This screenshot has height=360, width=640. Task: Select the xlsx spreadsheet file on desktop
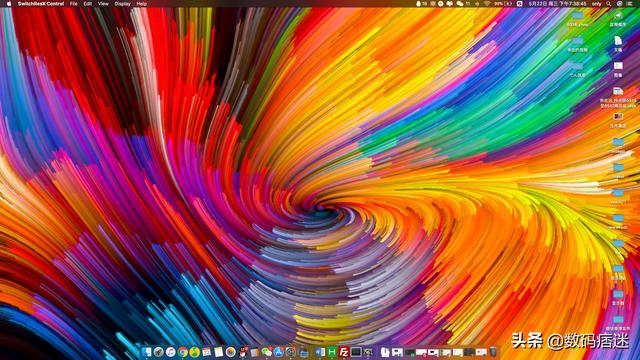[618, 91]
